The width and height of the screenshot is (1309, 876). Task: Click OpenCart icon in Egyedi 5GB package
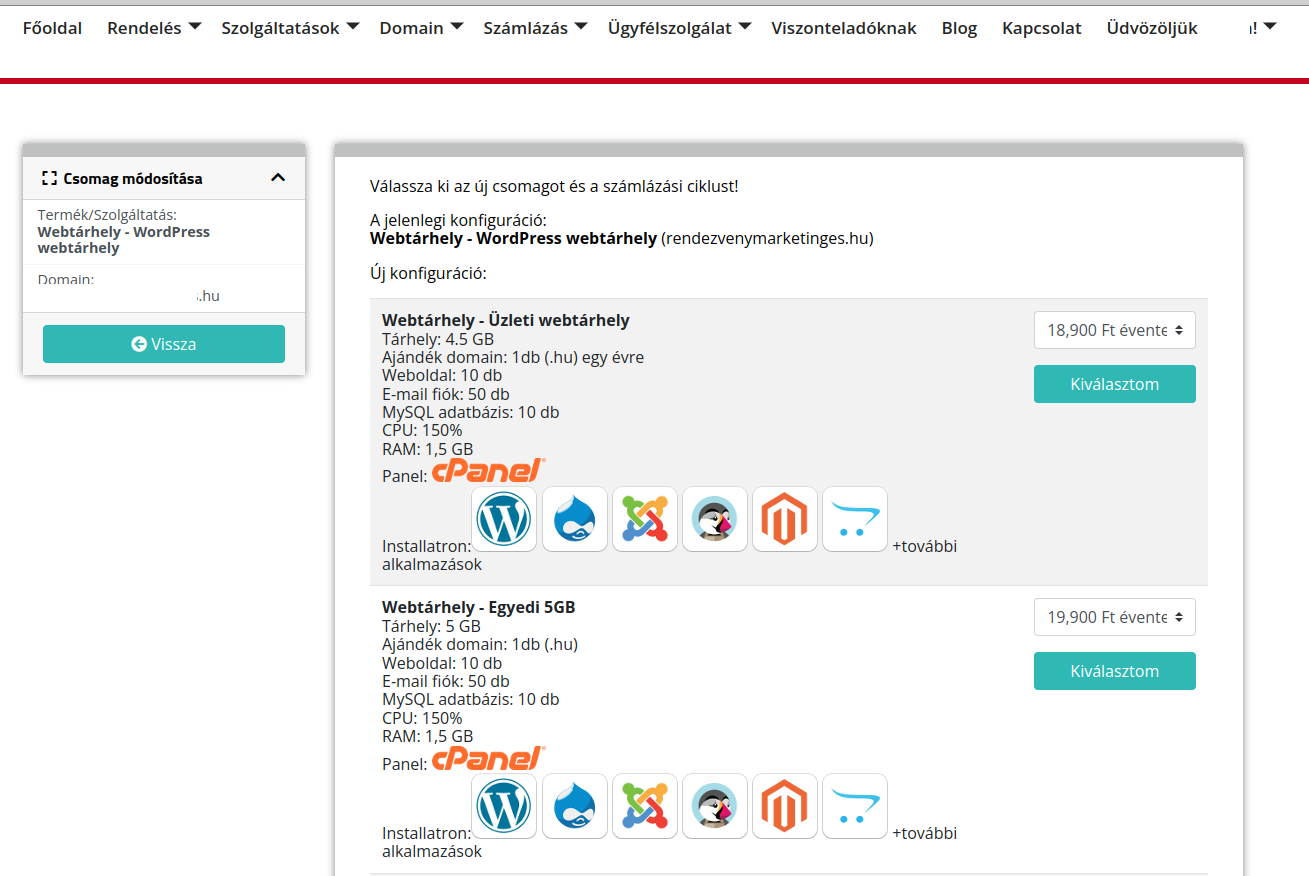pyautogui.click(x=855, y=806)
